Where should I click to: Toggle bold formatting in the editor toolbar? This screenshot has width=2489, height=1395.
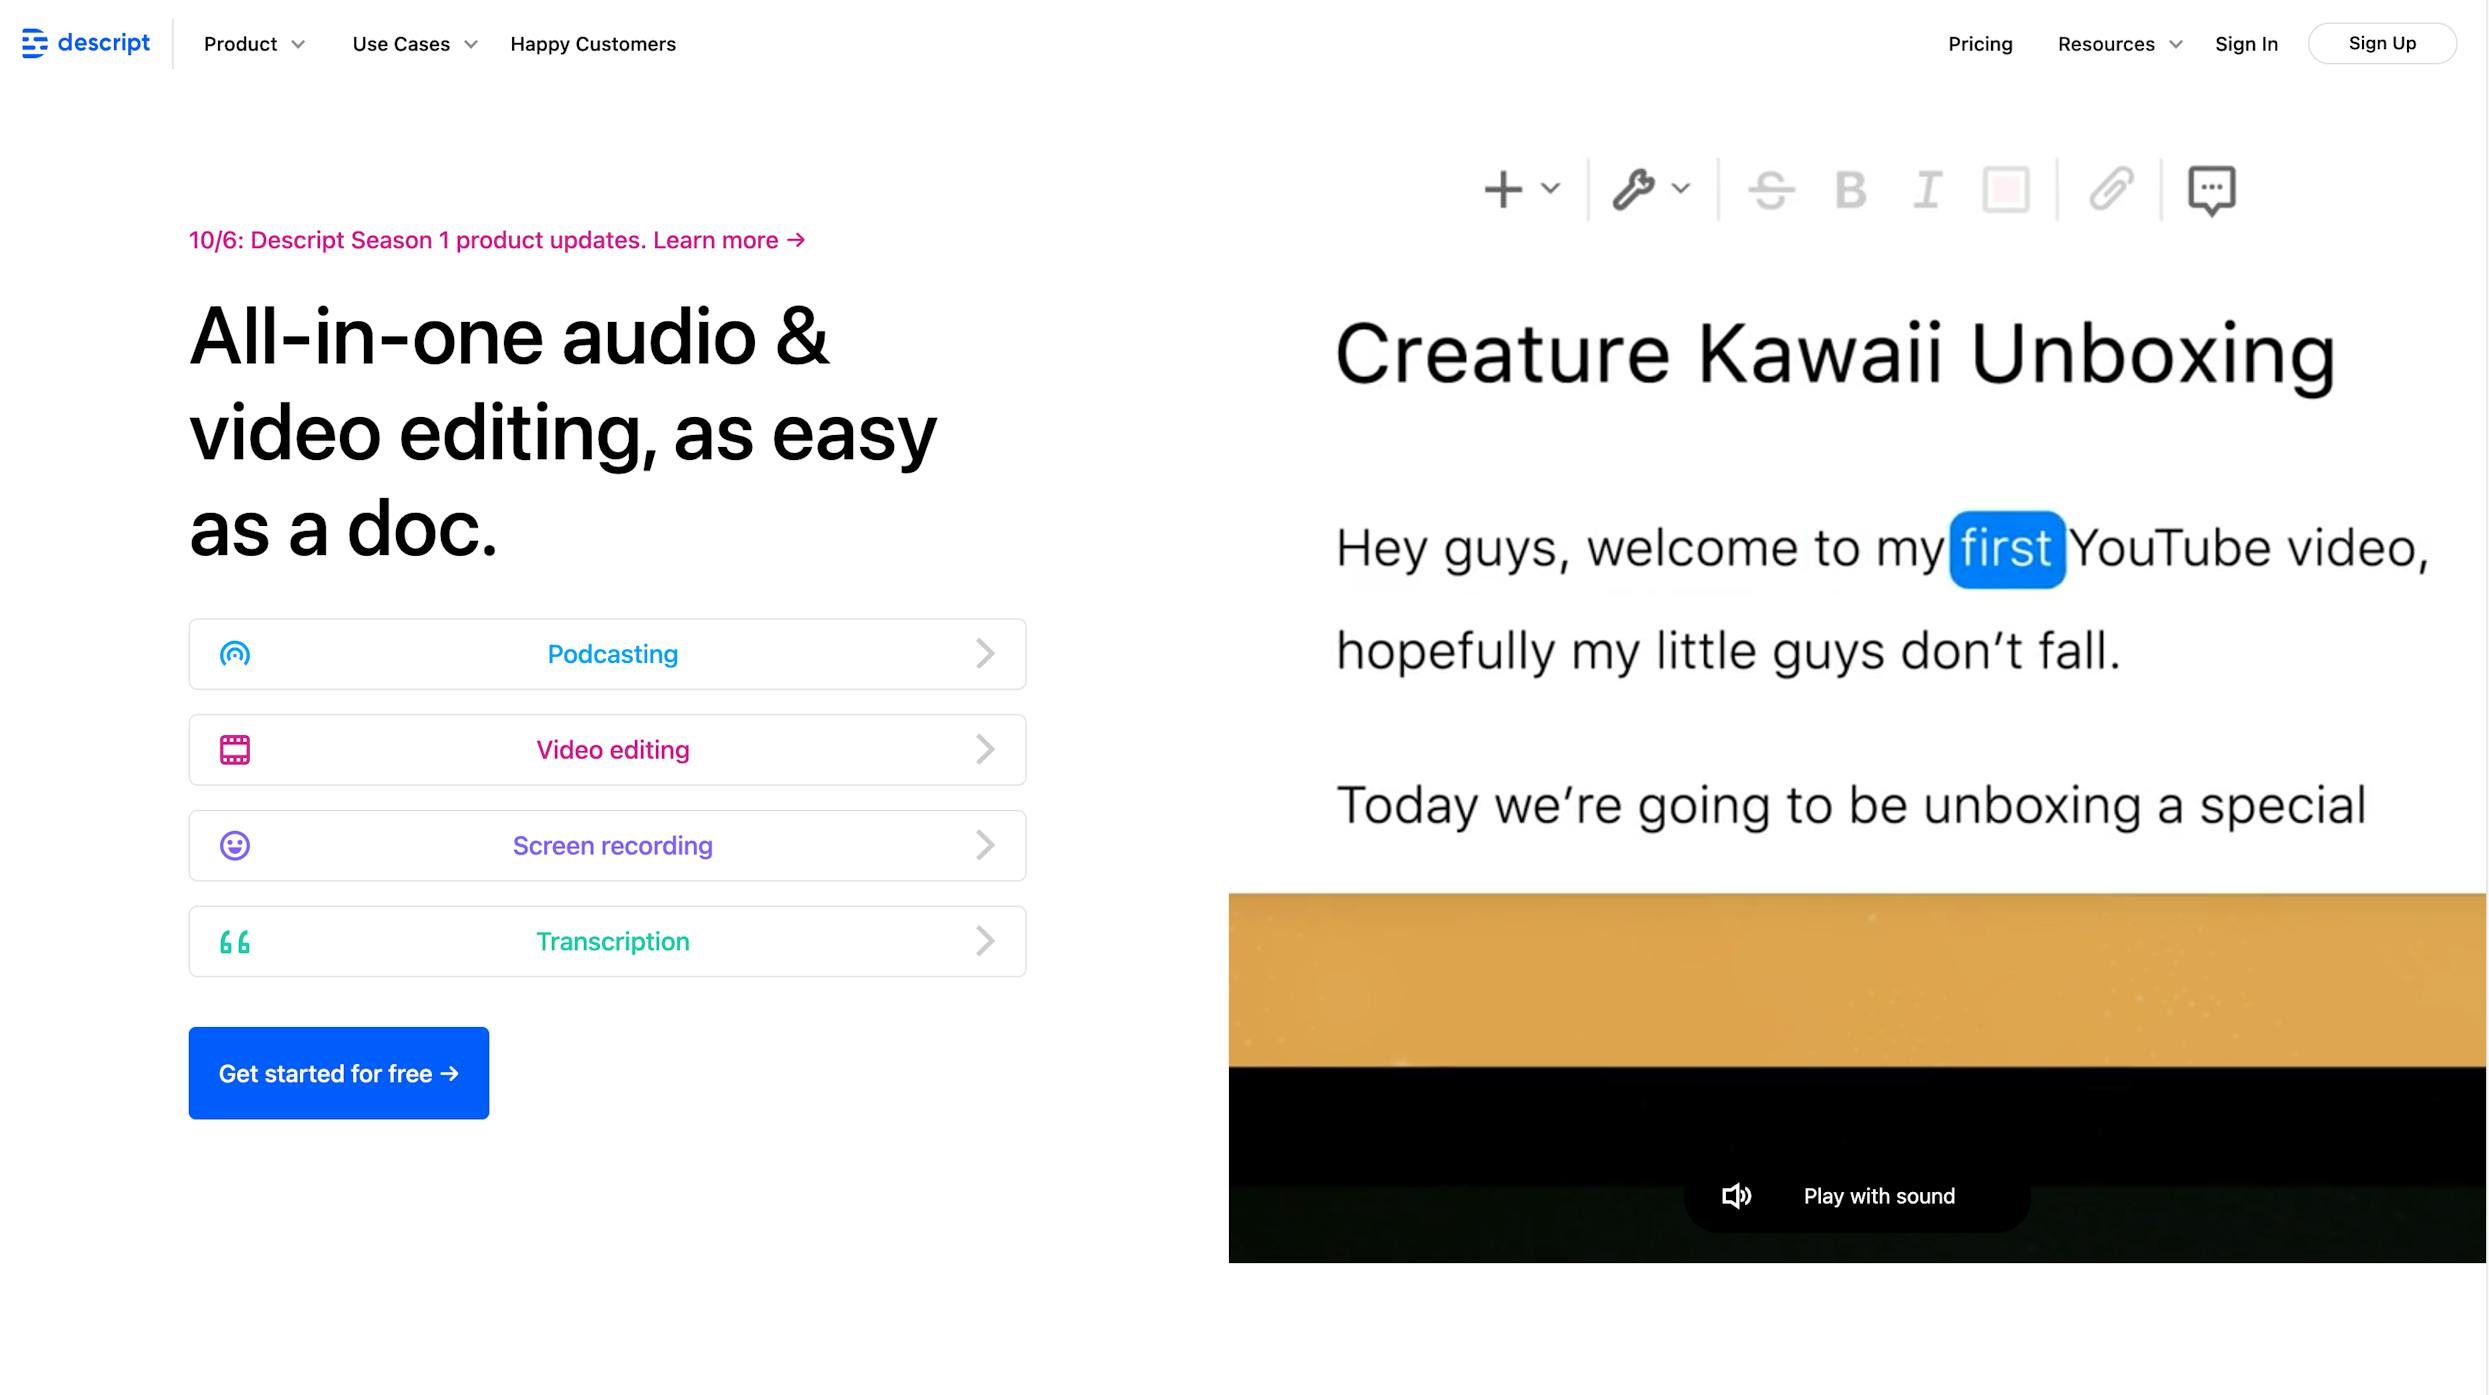pos(1849,190)
